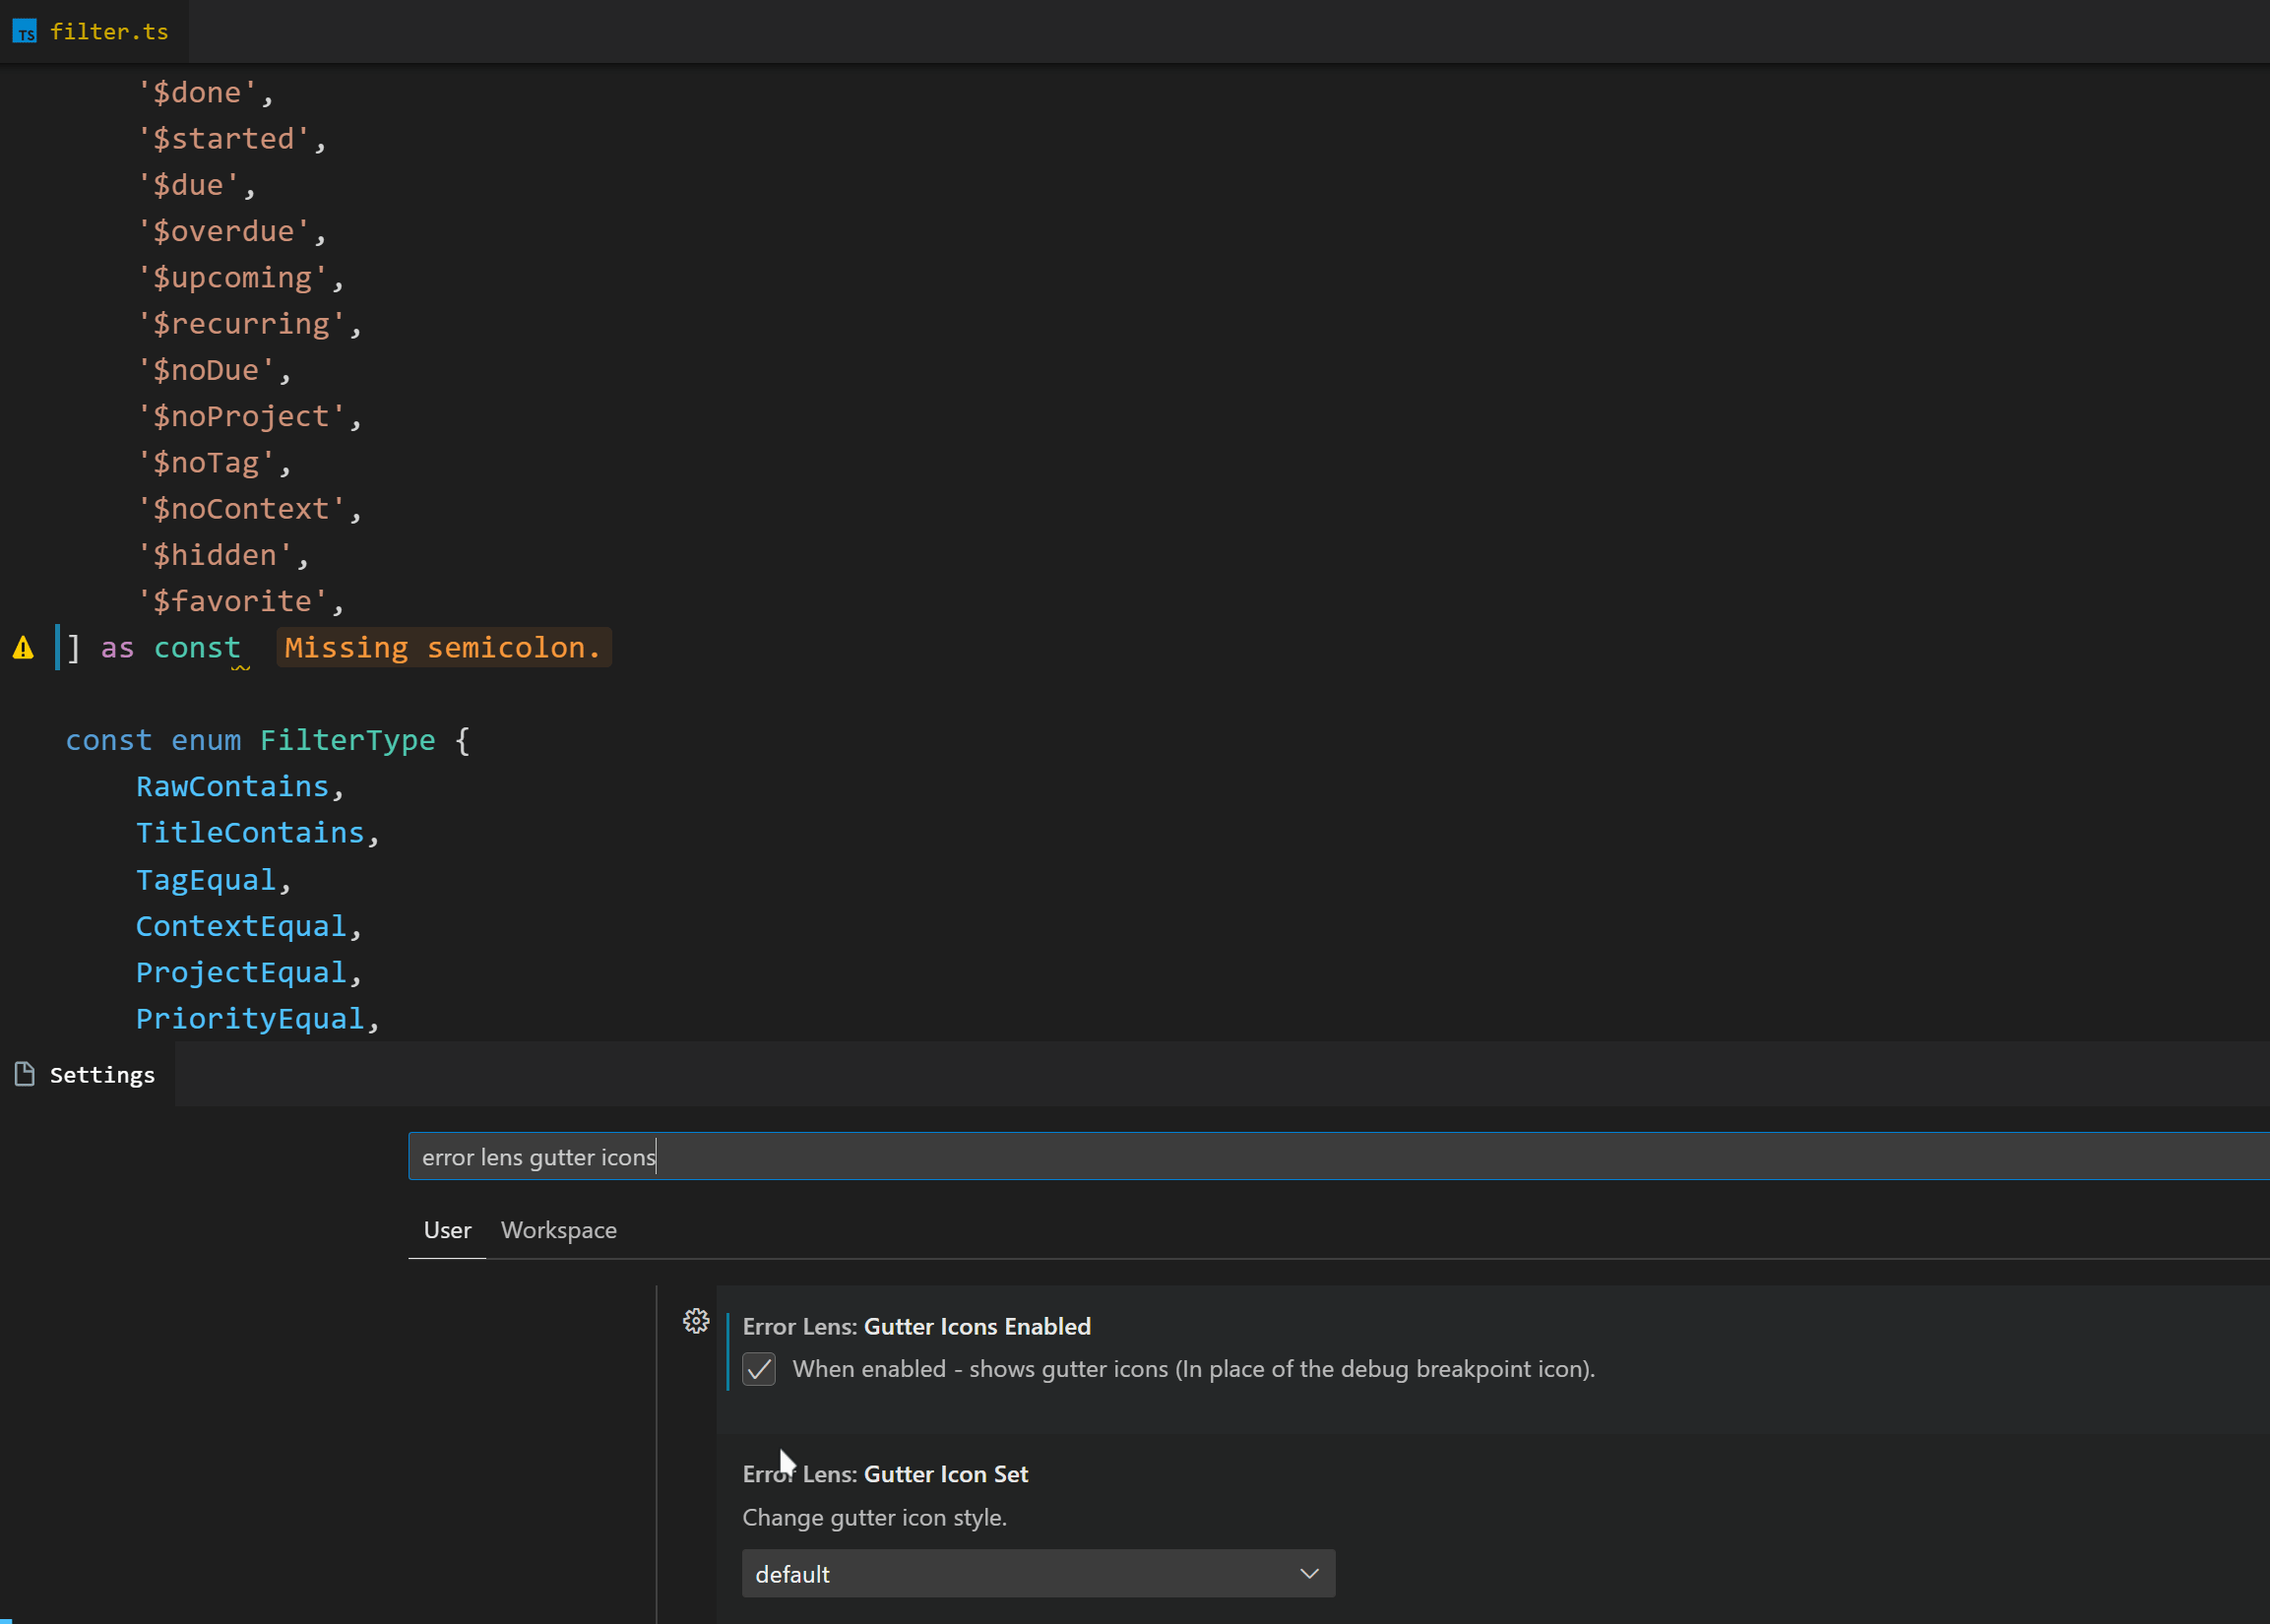Click the RawContains enum member

click(x=232, y=787)
